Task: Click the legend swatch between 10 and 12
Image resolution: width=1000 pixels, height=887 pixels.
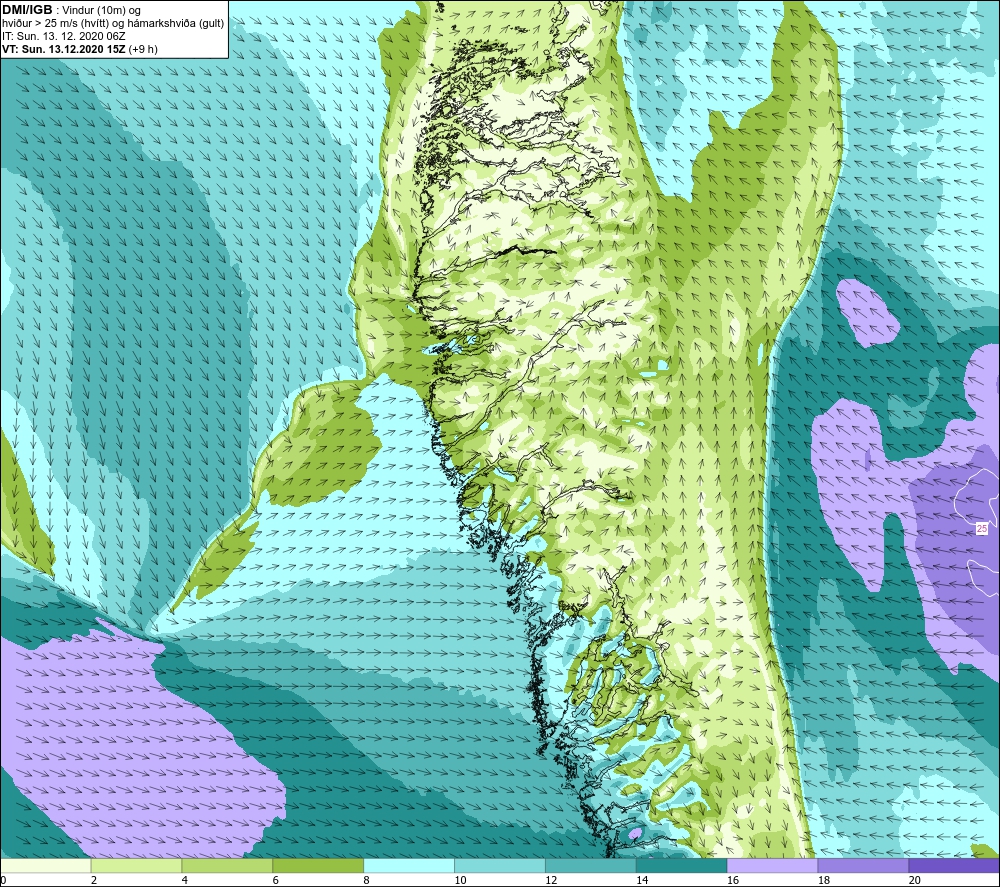Action: [x=500, y=865]
